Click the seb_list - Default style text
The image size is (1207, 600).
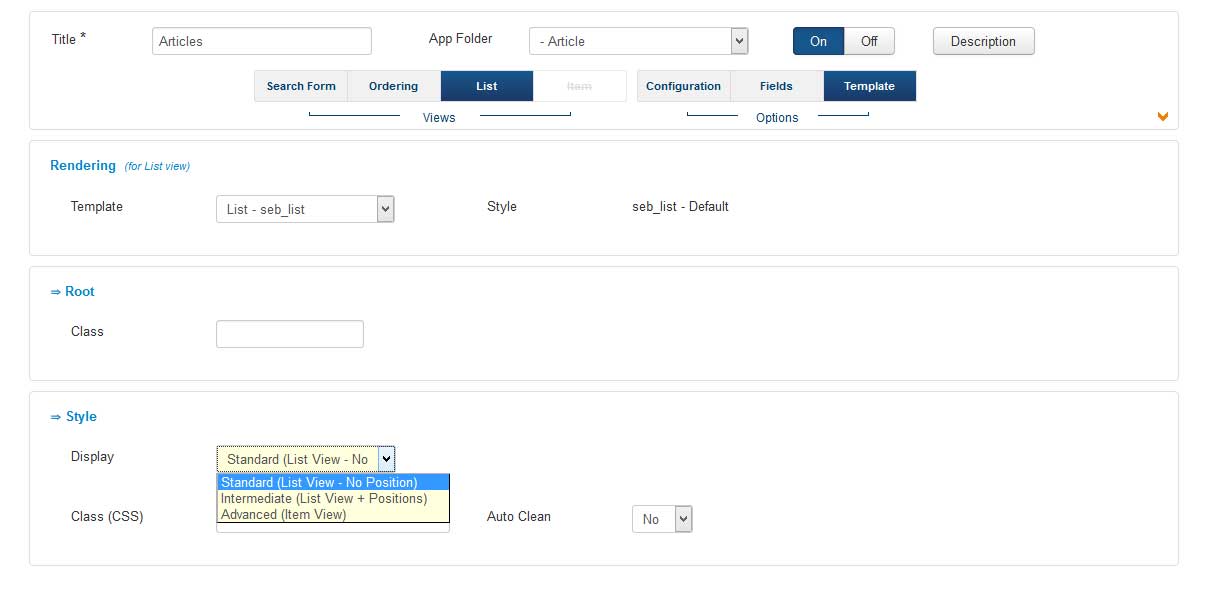pyautogui.click(x=680, y=206)
